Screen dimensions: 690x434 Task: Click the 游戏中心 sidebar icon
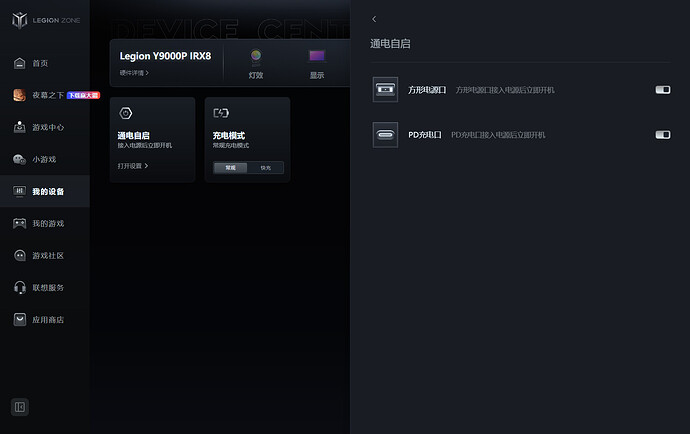click(x=19, y=127)
